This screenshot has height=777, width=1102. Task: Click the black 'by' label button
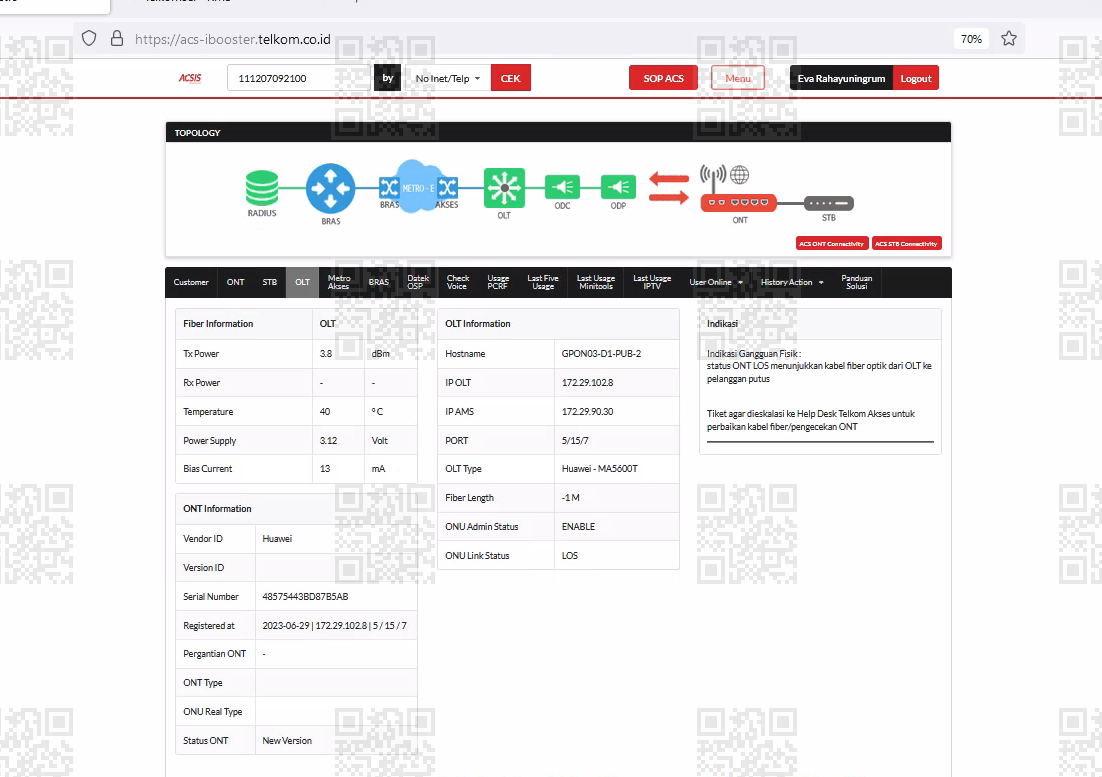[x=388, y=78]
